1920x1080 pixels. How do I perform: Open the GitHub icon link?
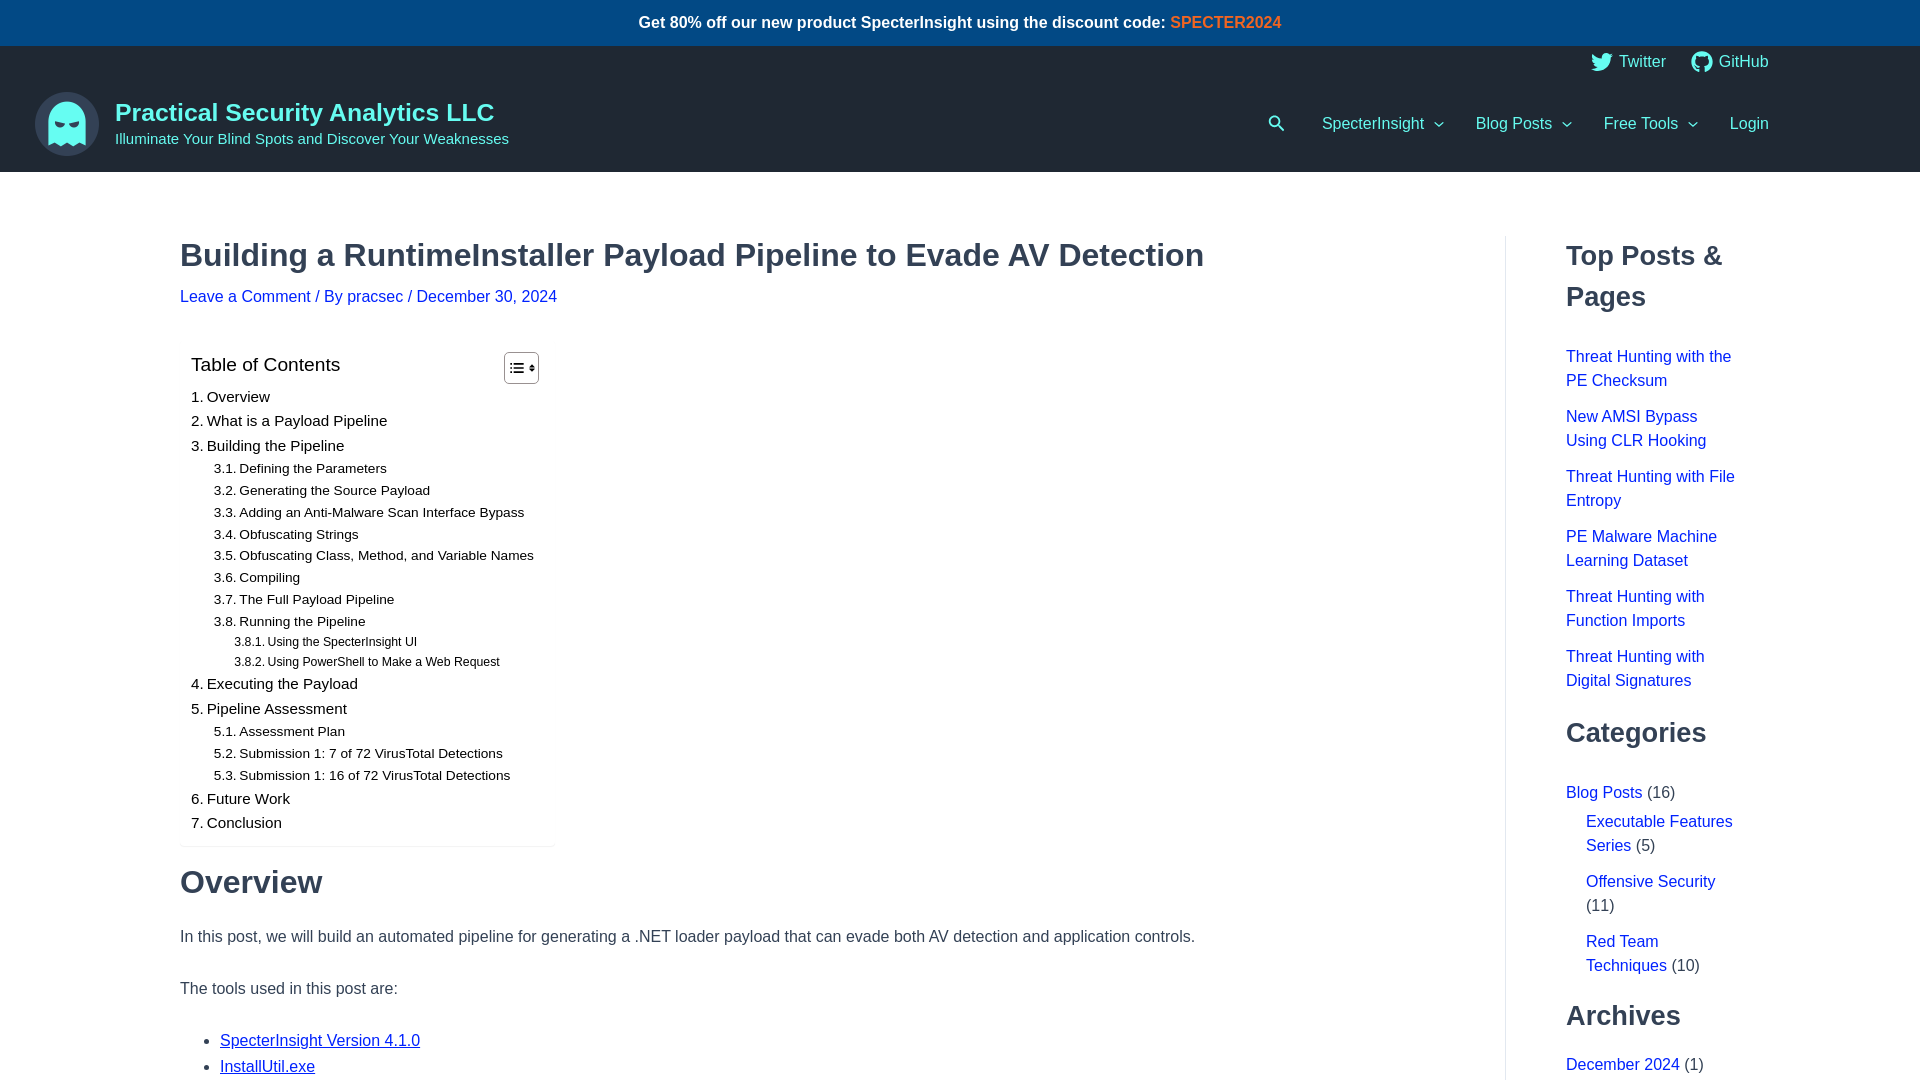coord(1701,62)
